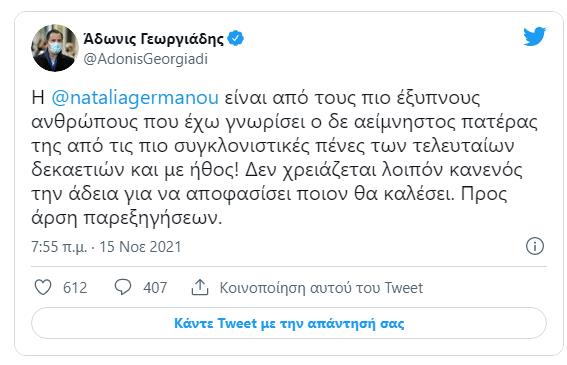Viewport: 567px width, 365px height.
Task: Open the Άδωνις Γεωργιάδης display name
Action: pyautogui.click(x=154, y=38)
